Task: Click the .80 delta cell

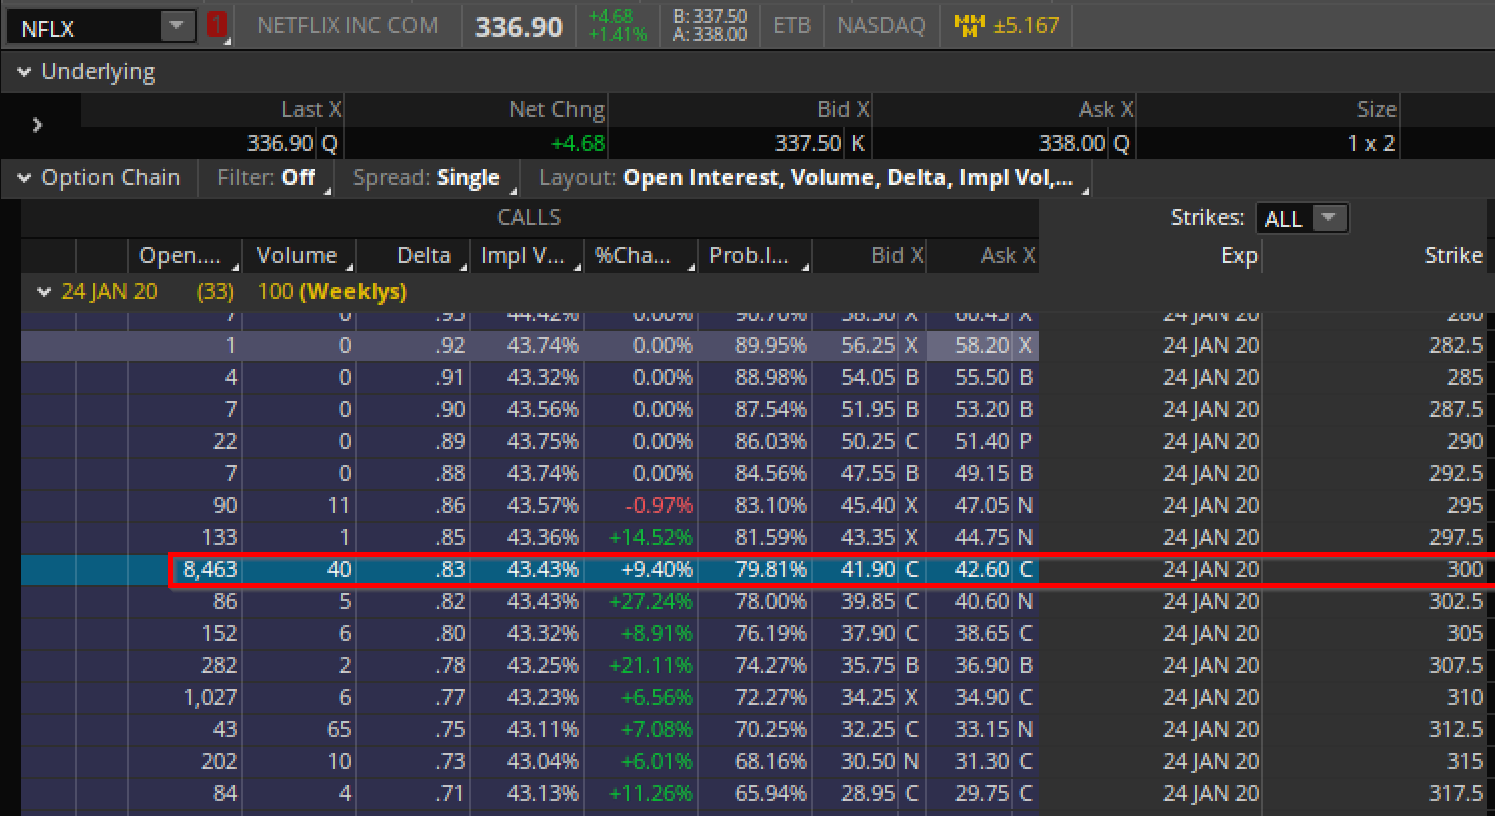Action: click(x=450, y=634)
